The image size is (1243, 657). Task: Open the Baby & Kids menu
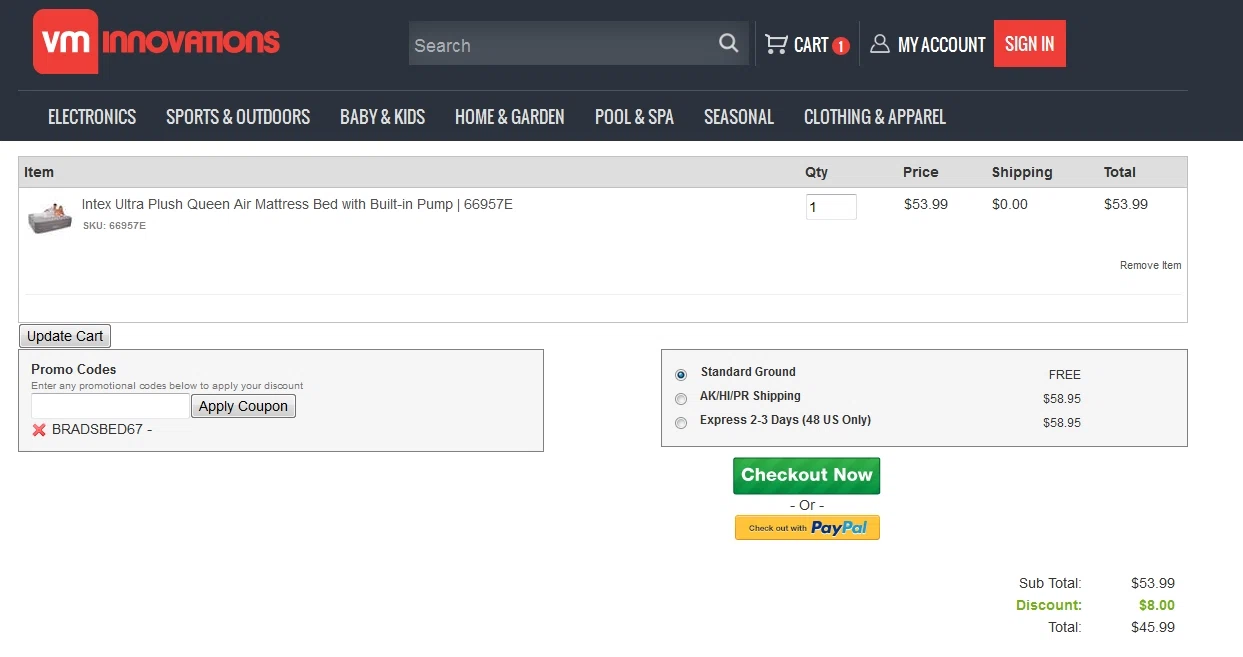382,117
